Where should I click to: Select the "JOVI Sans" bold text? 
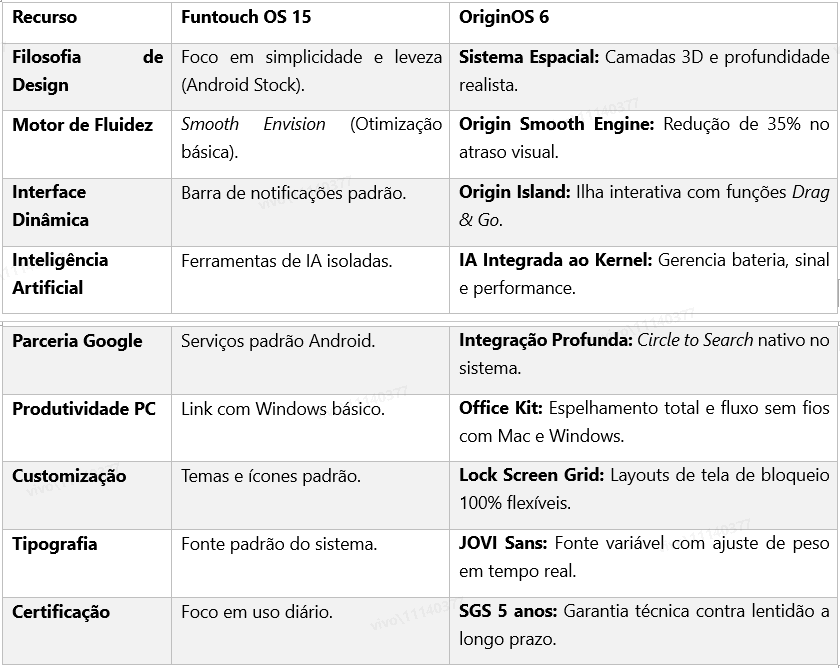502,544
